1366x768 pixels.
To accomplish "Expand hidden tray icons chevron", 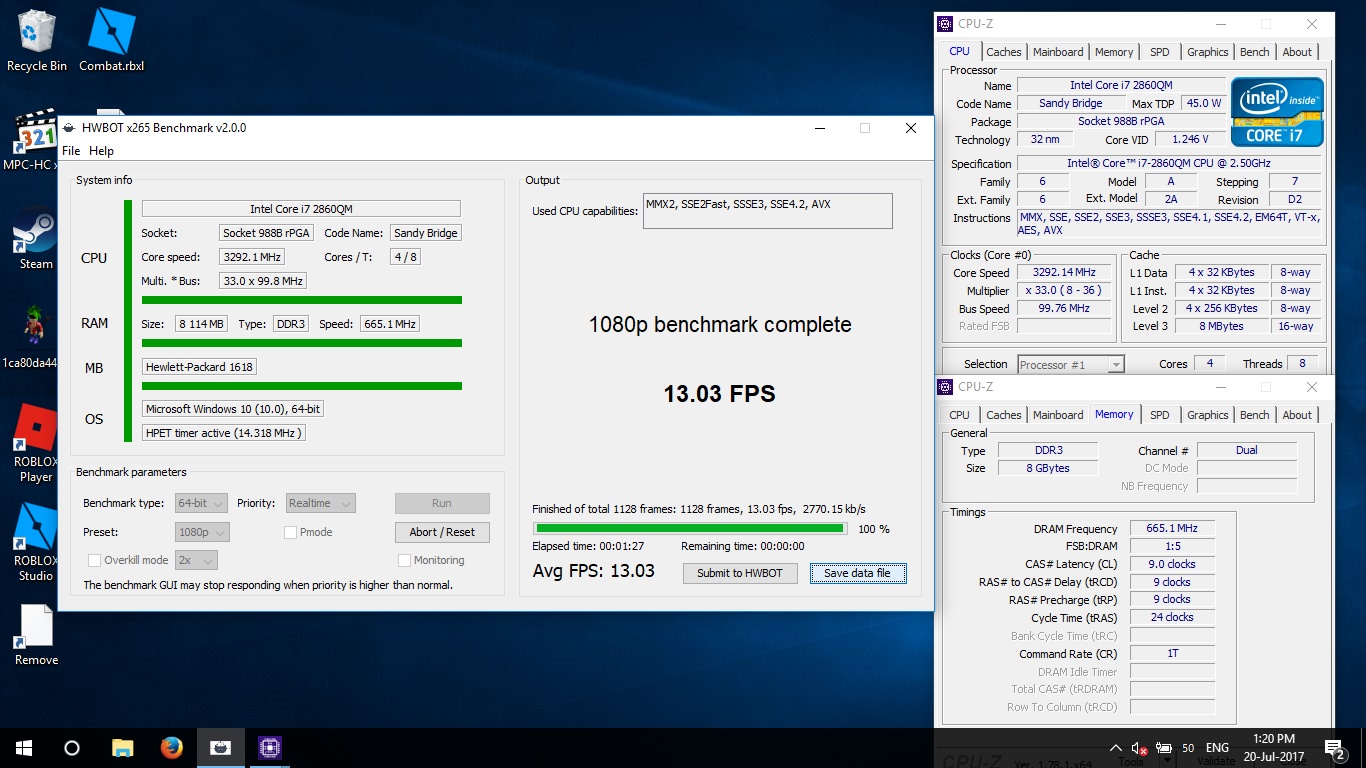I will pos(1116,748).
